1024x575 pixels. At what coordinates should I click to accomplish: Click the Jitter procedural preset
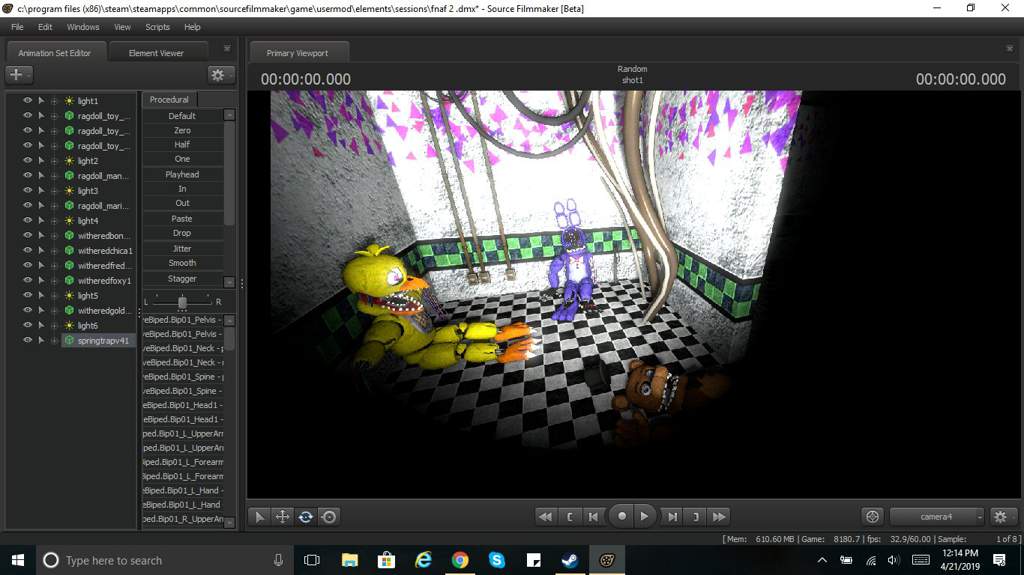point(182,248)
